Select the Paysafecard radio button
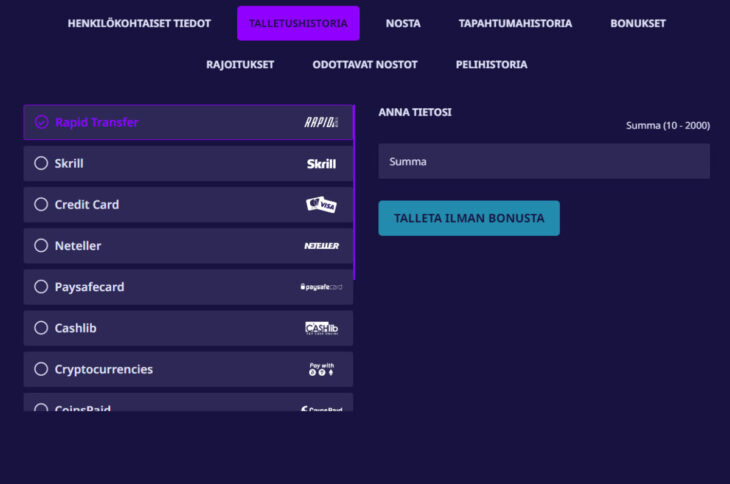Viewport: 730px width, 484px height. coord(41,287)
